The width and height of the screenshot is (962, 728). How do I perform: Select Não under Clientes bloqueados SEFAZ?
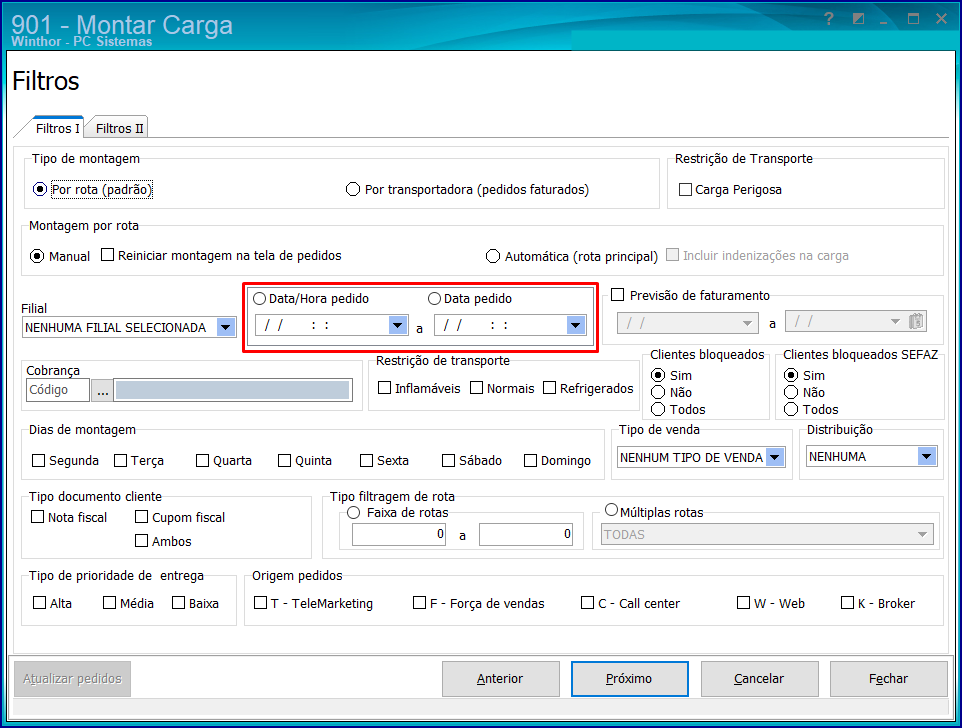point(791,392)
